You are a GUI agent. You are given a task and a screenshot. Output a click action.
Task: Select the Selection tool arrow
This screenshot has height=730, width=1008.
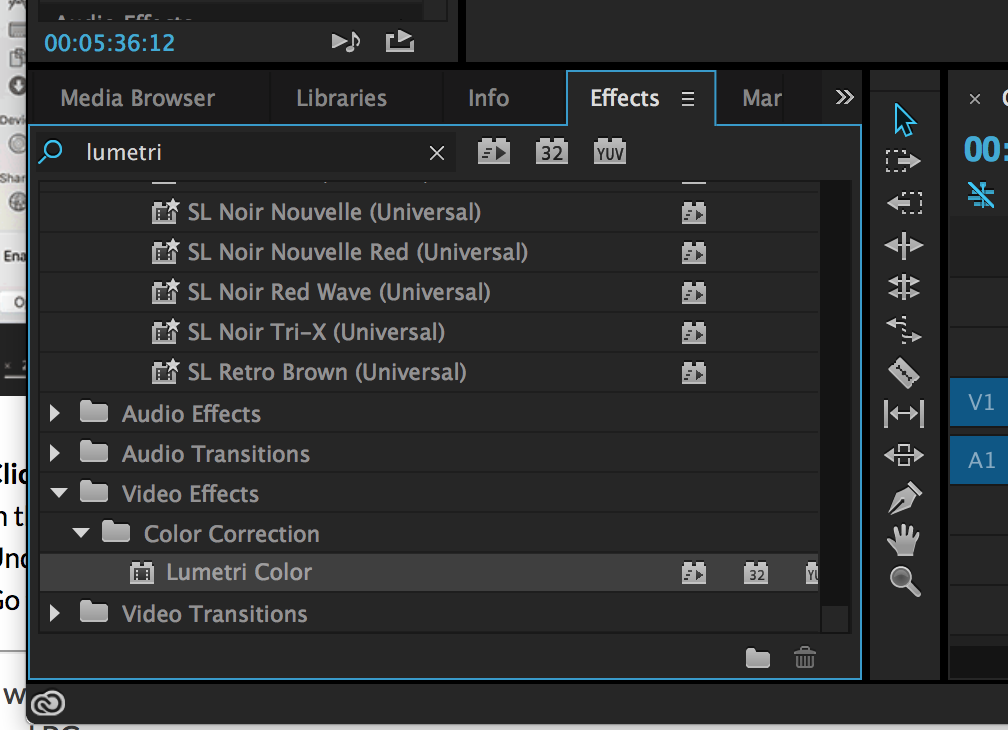pyautogui.click(x=904, y=120)
